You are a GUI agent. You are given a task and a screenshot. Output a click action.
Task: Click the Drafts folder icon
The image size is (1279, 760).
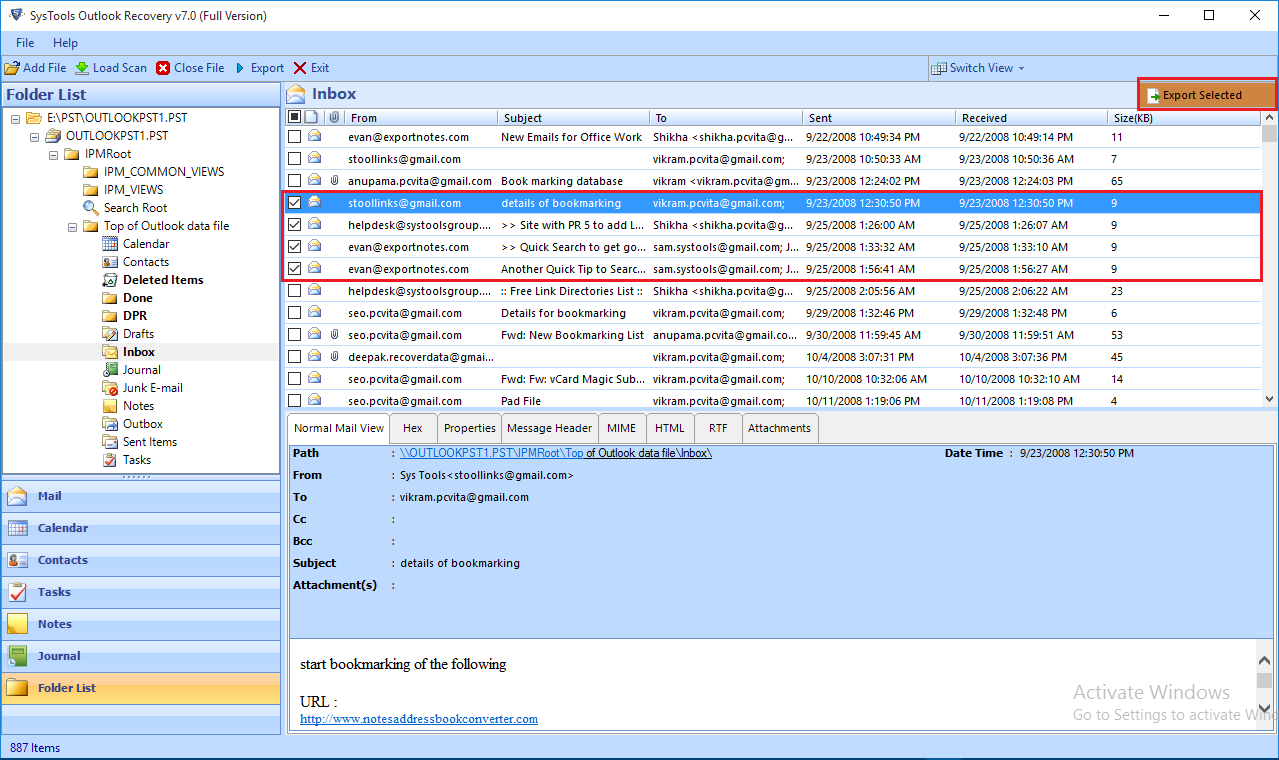(x=110, y=334)
